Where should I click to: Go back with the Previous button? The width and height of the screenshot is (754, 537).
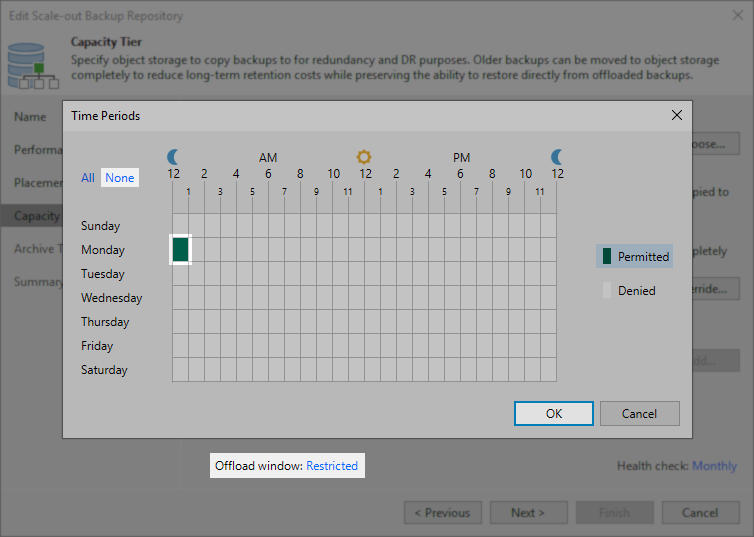click(x=442, y=513)
